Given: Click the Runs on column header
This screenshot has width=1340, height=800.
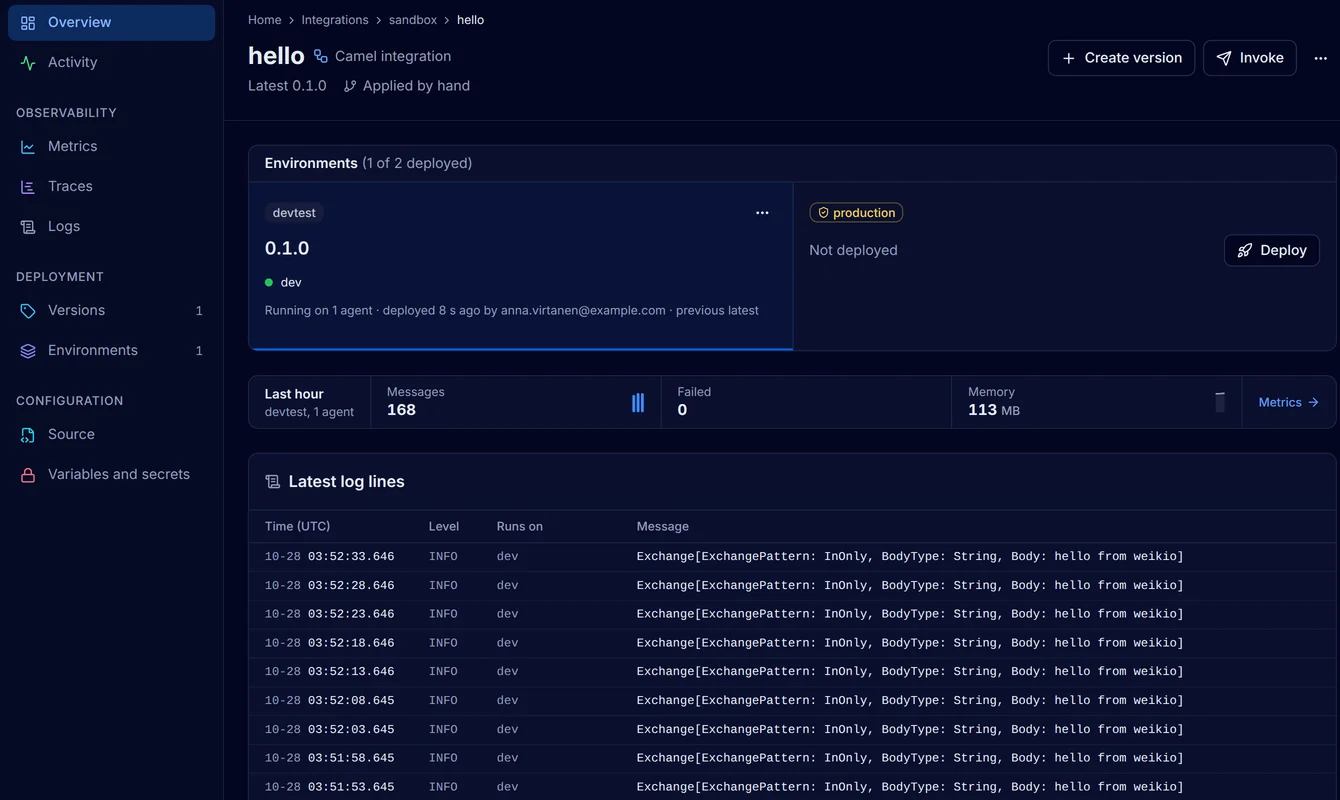Looking at the screenshot, I should click(520, 526).
